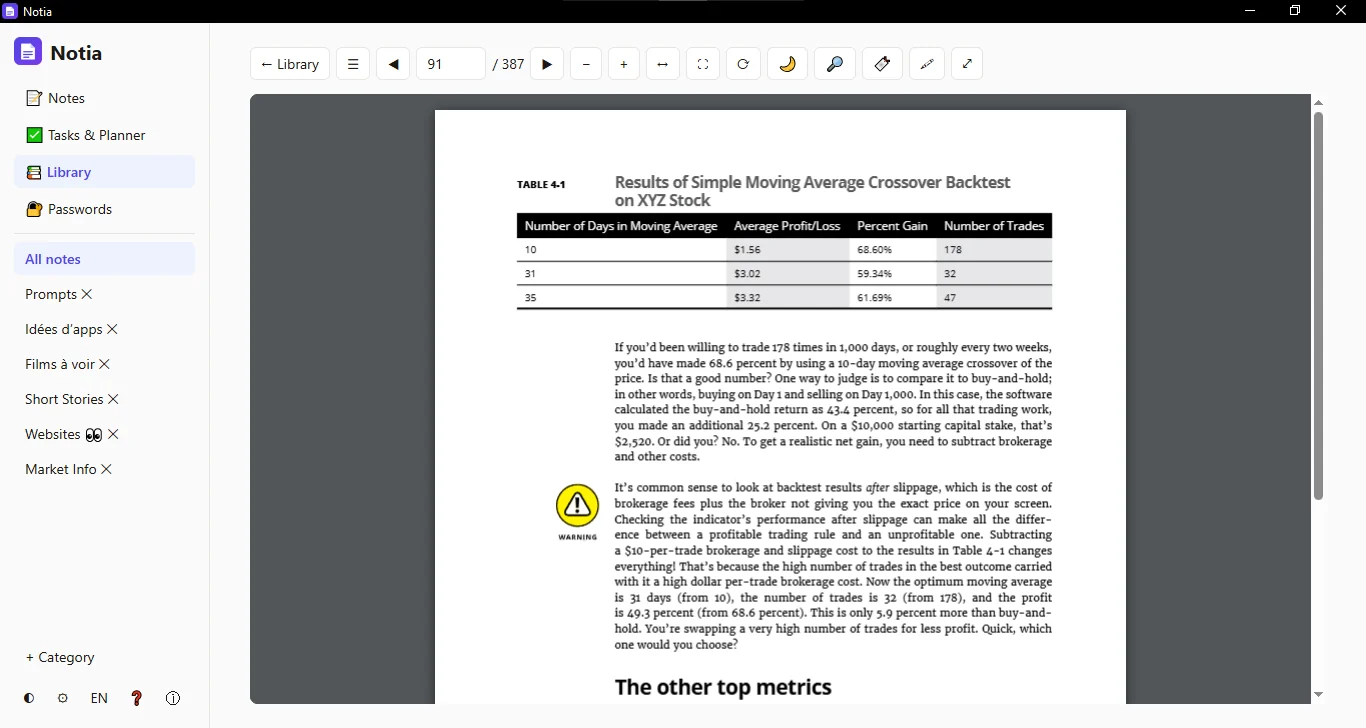Viewport: 1366px width, 728px height.
Task: Zoom in with the plus button
Action: pyautogui.click(x=624, y=64)
